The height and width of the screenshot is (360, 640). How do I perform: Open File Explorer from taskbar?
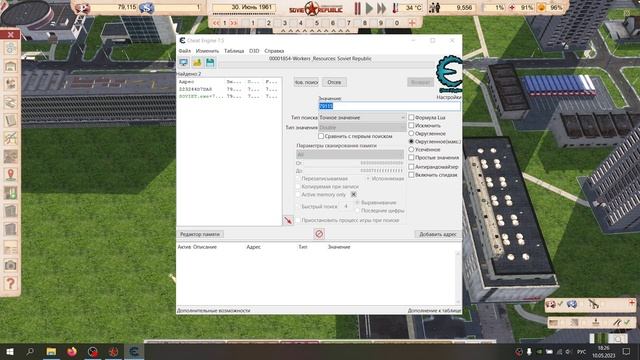[51, 351]
